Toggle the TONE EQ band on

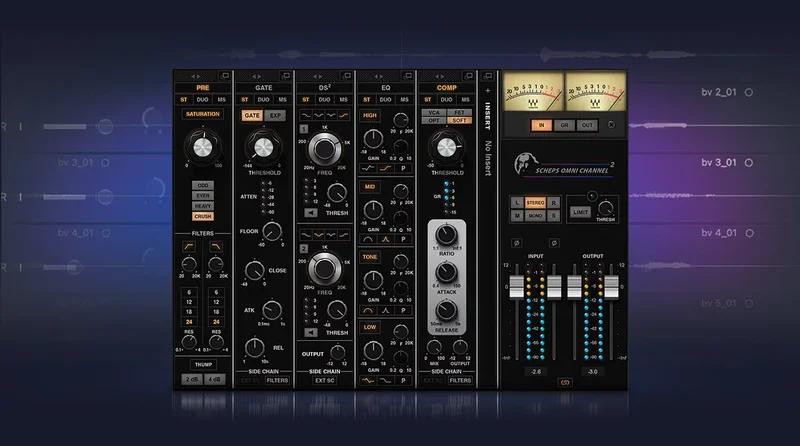(x=370, y=257)
